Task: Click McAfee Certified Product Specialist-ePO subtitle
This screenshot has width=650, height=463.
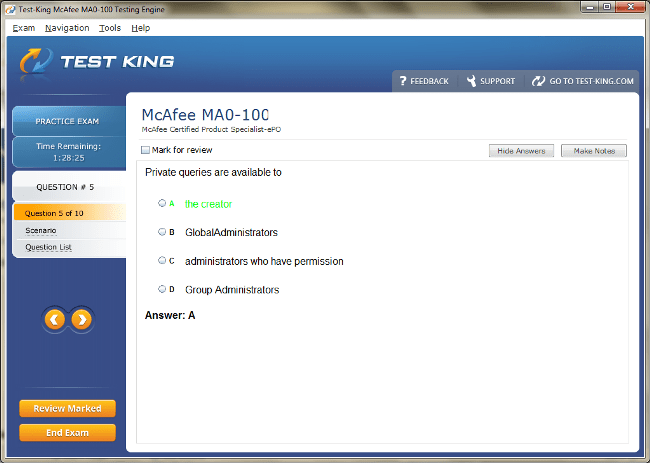Action: pyautogui.click(x=211, y=129)
